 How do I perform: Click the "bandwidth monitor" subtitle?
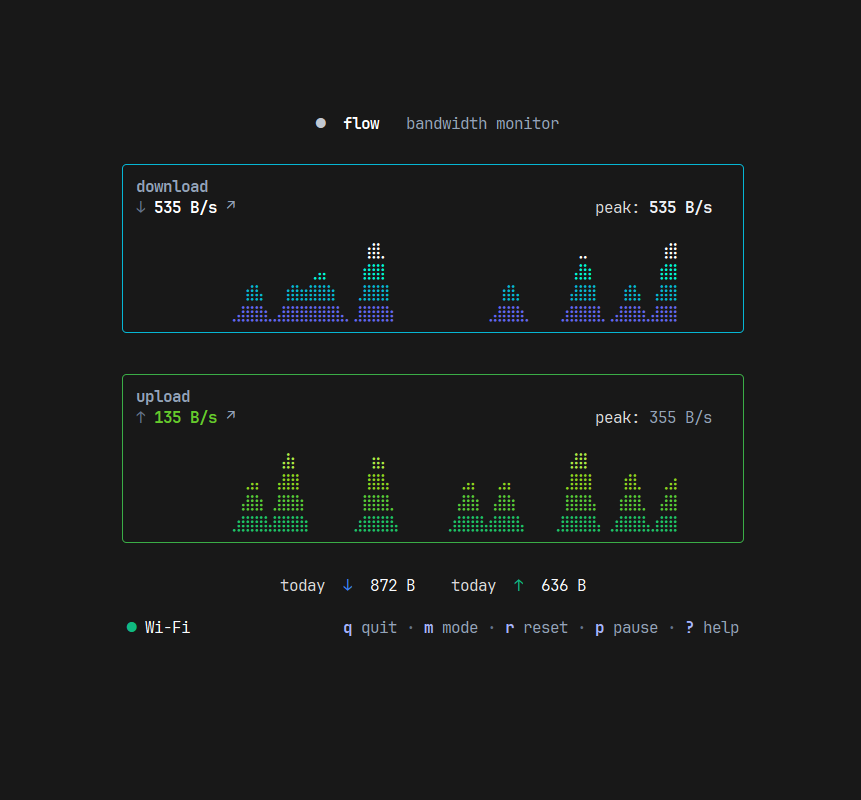(483, 124)
